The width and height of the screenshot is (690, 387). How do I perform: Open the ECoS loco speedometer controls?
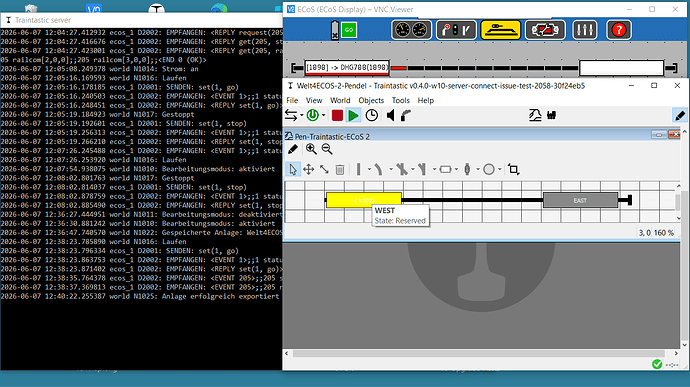411,30
